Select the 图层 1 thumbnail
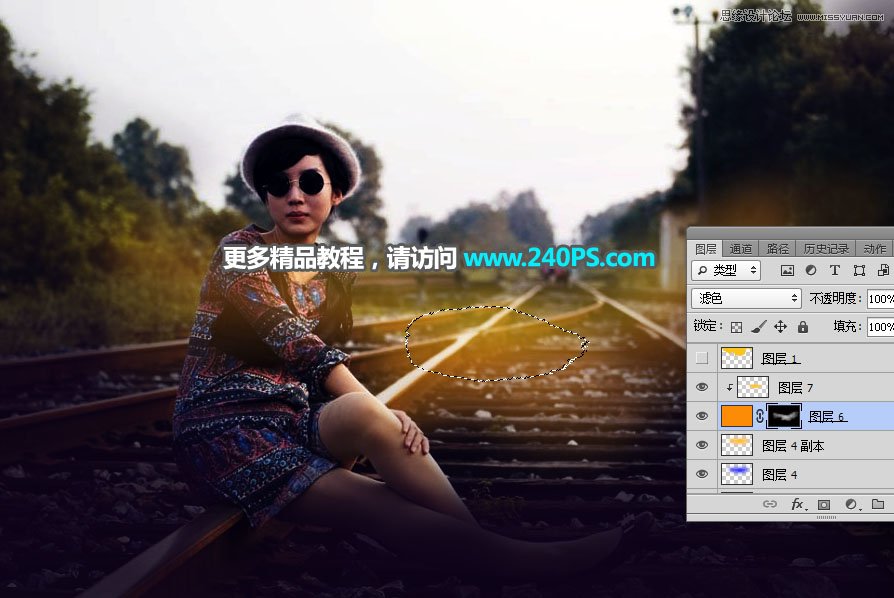Screen dimensions: 894x598 (737, 358)
